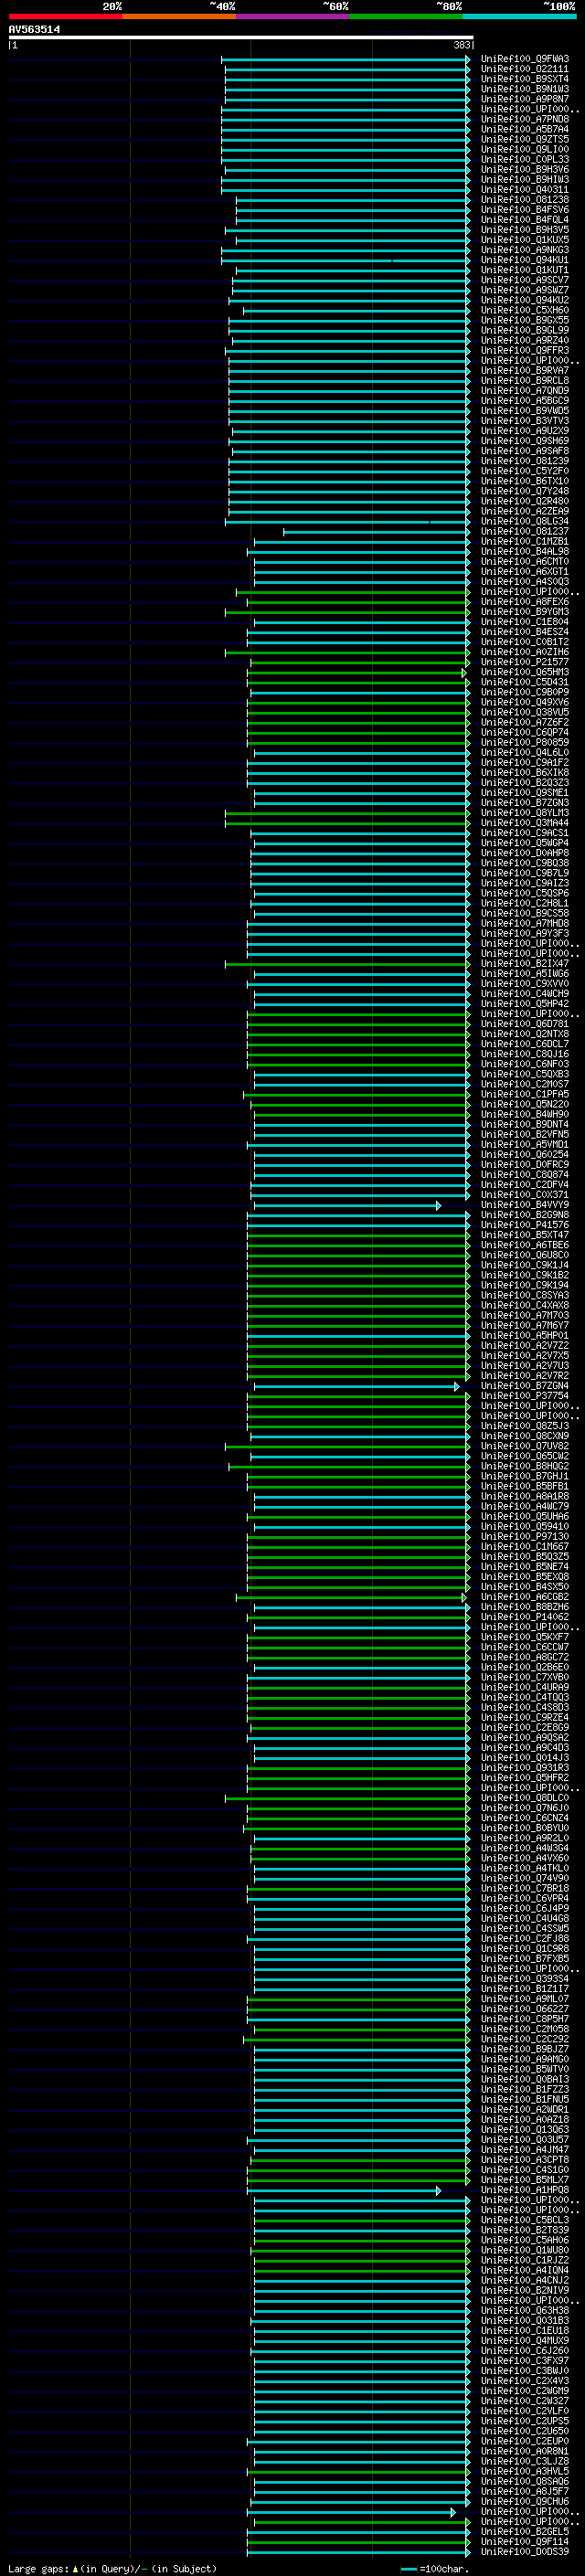Select label UniRef100_B9RVA7
Viewport: 585px width, 2576px height.
(525, 370)
